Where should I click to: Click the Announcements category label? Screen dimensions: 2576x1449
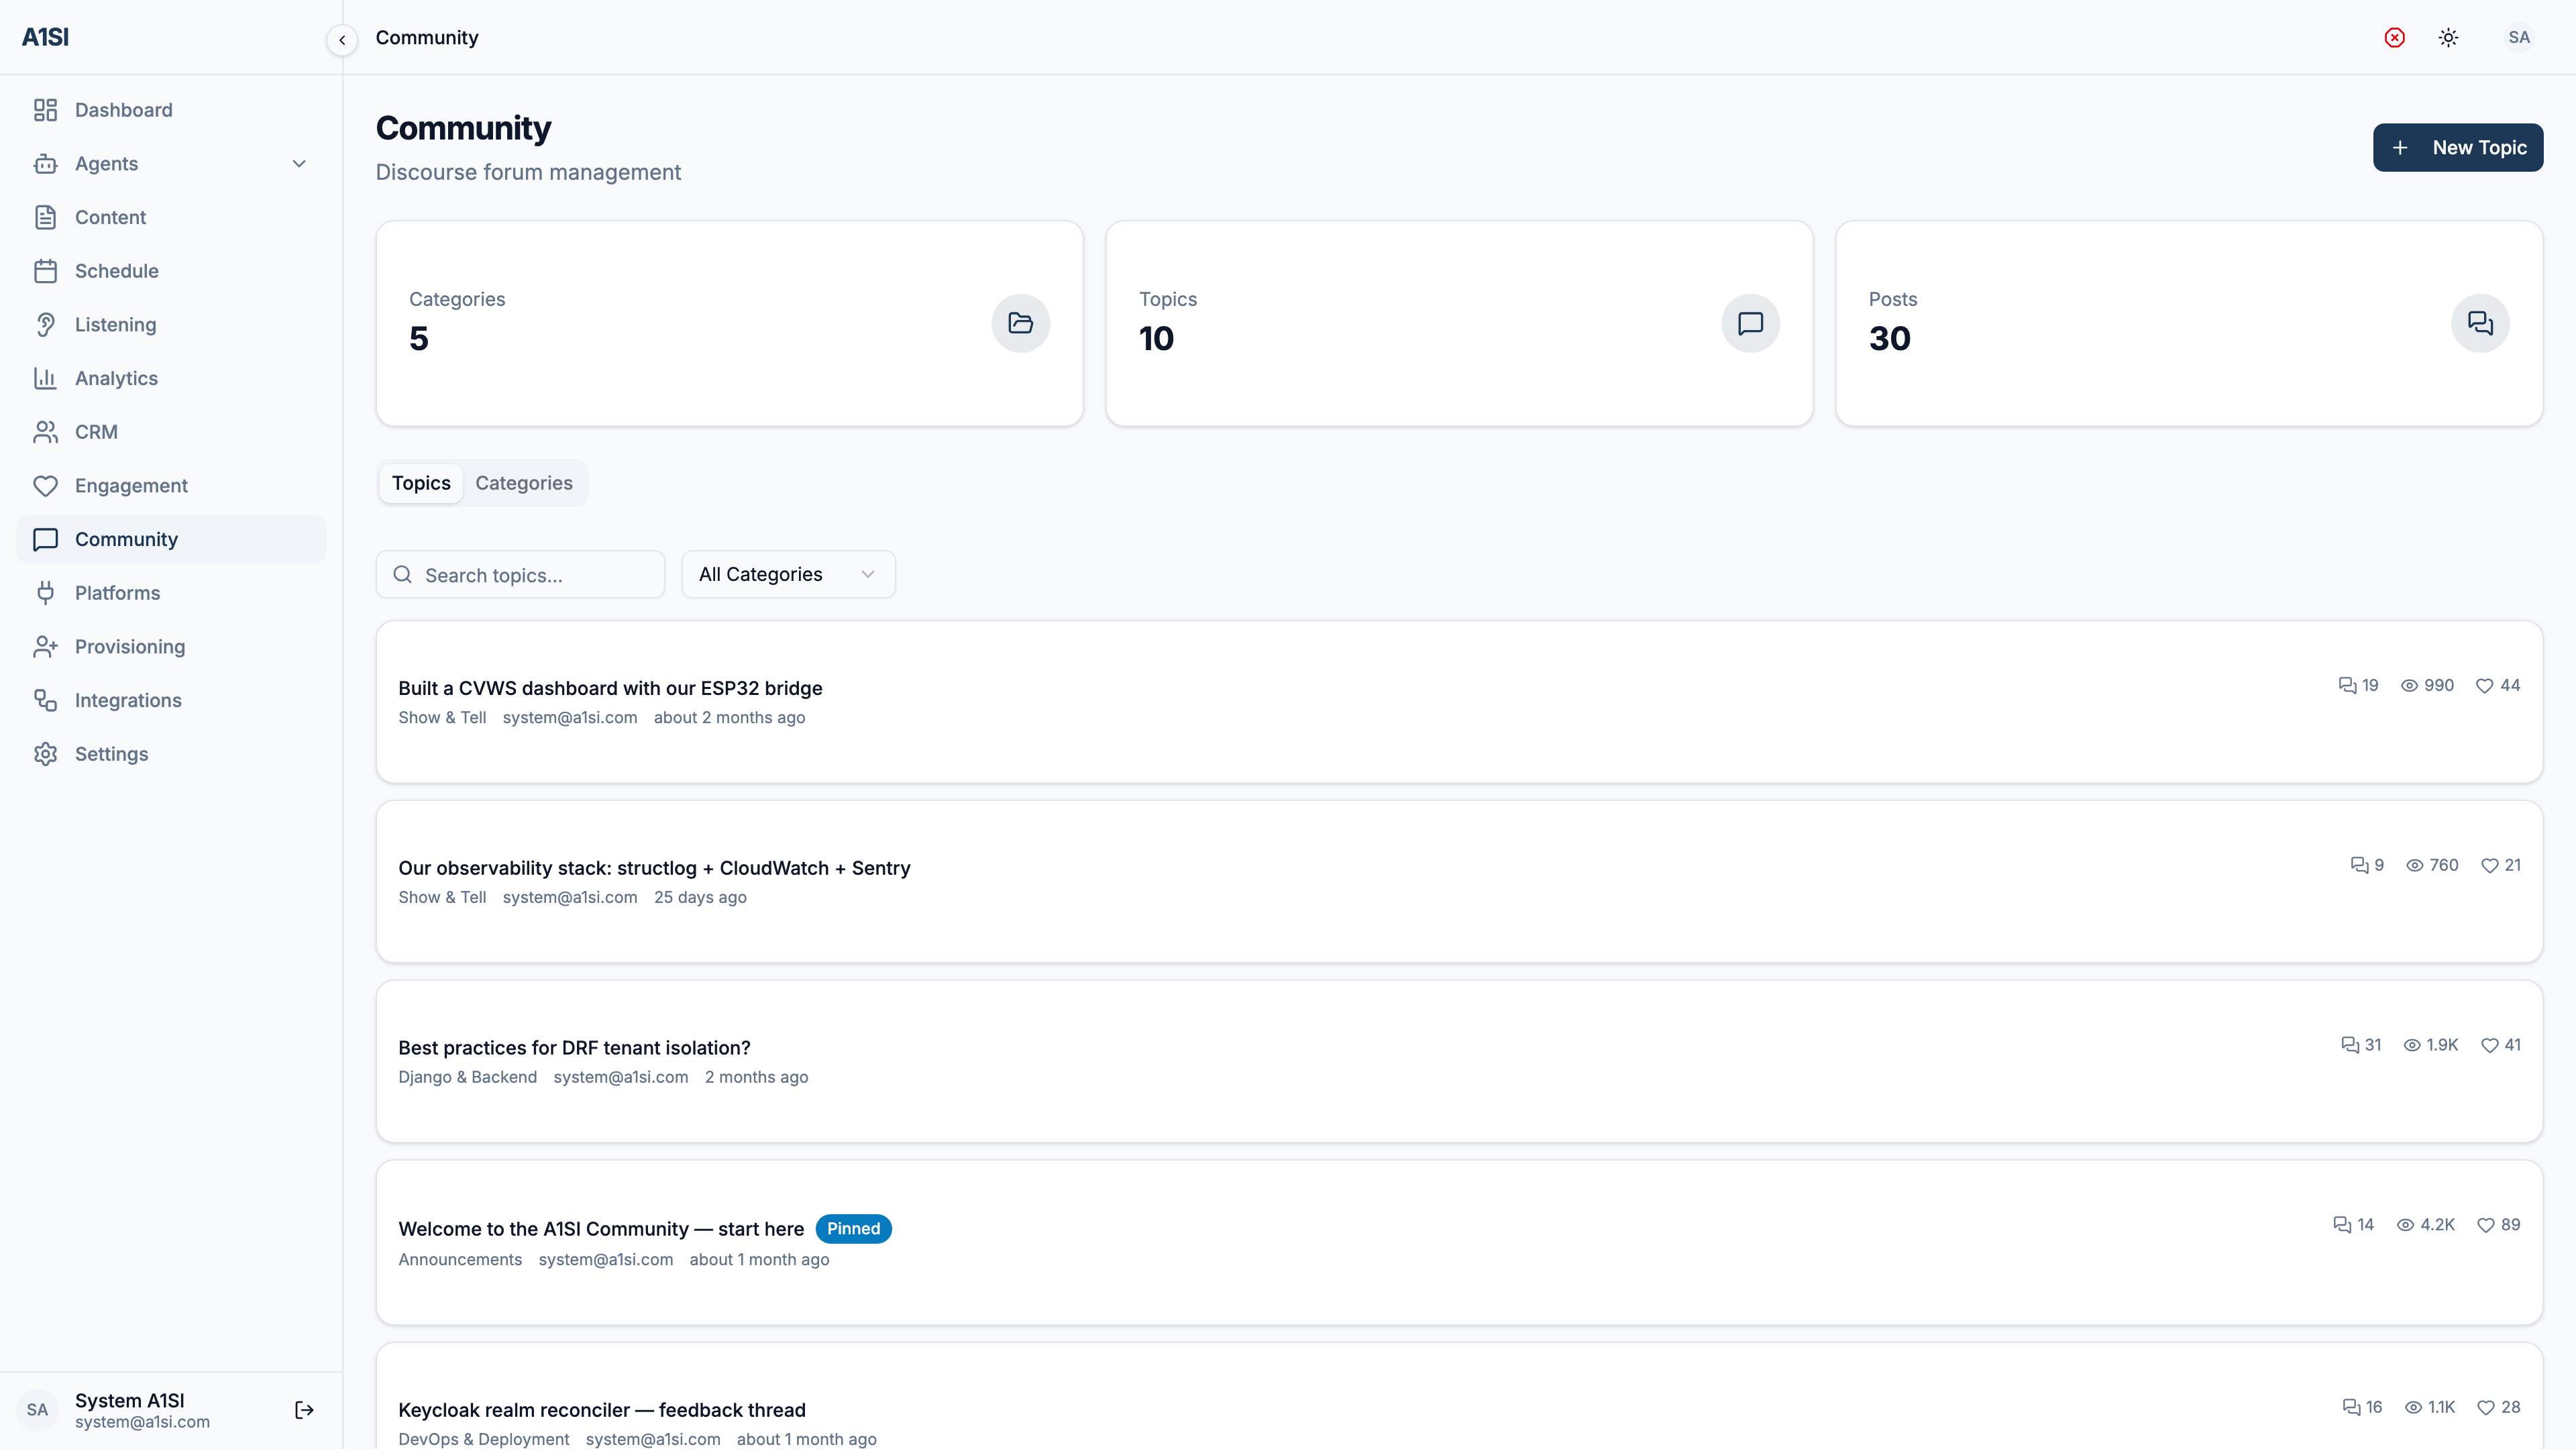[x=460, y=1259]
